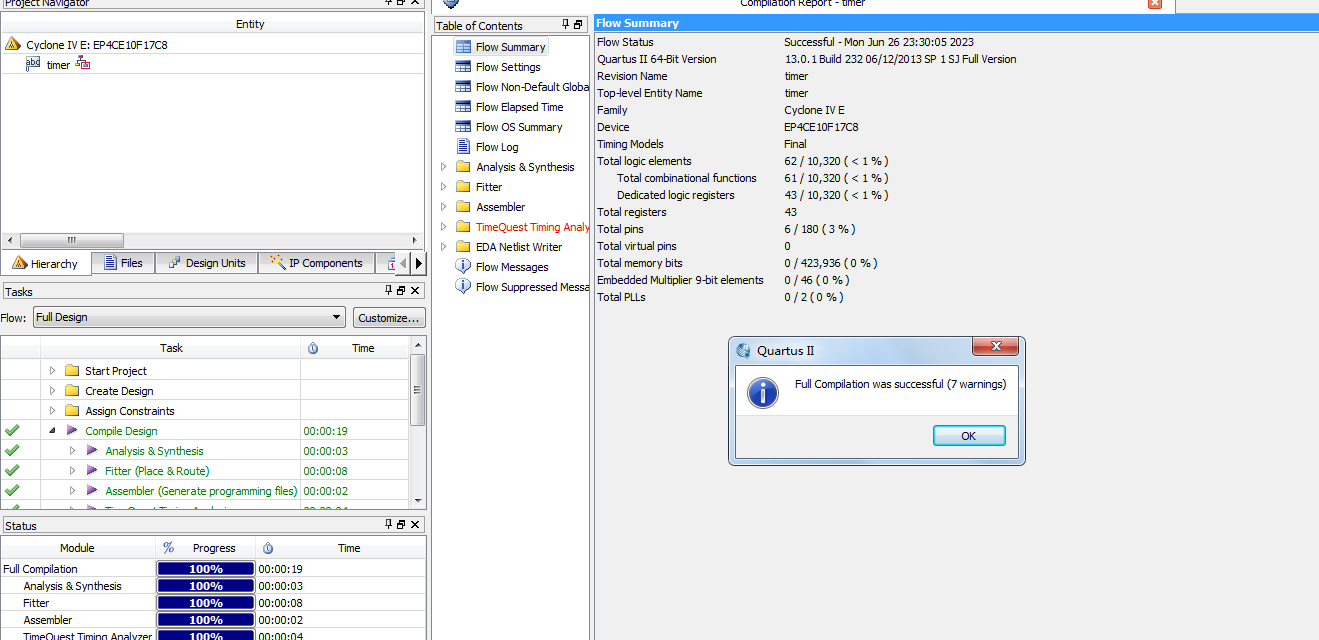The image size is (1319, 640).
Task: Close the Quartus II message dialog
Action: (x=996, y=347)
